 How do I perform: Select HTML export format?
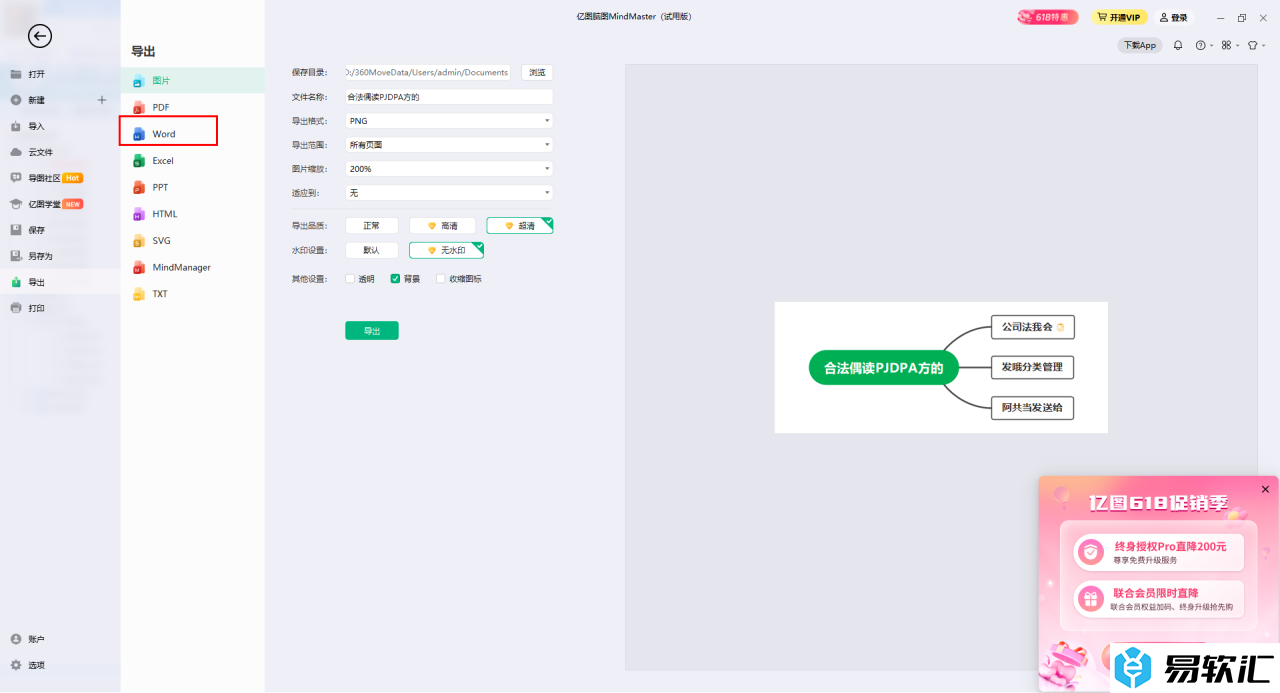[193, 214]
